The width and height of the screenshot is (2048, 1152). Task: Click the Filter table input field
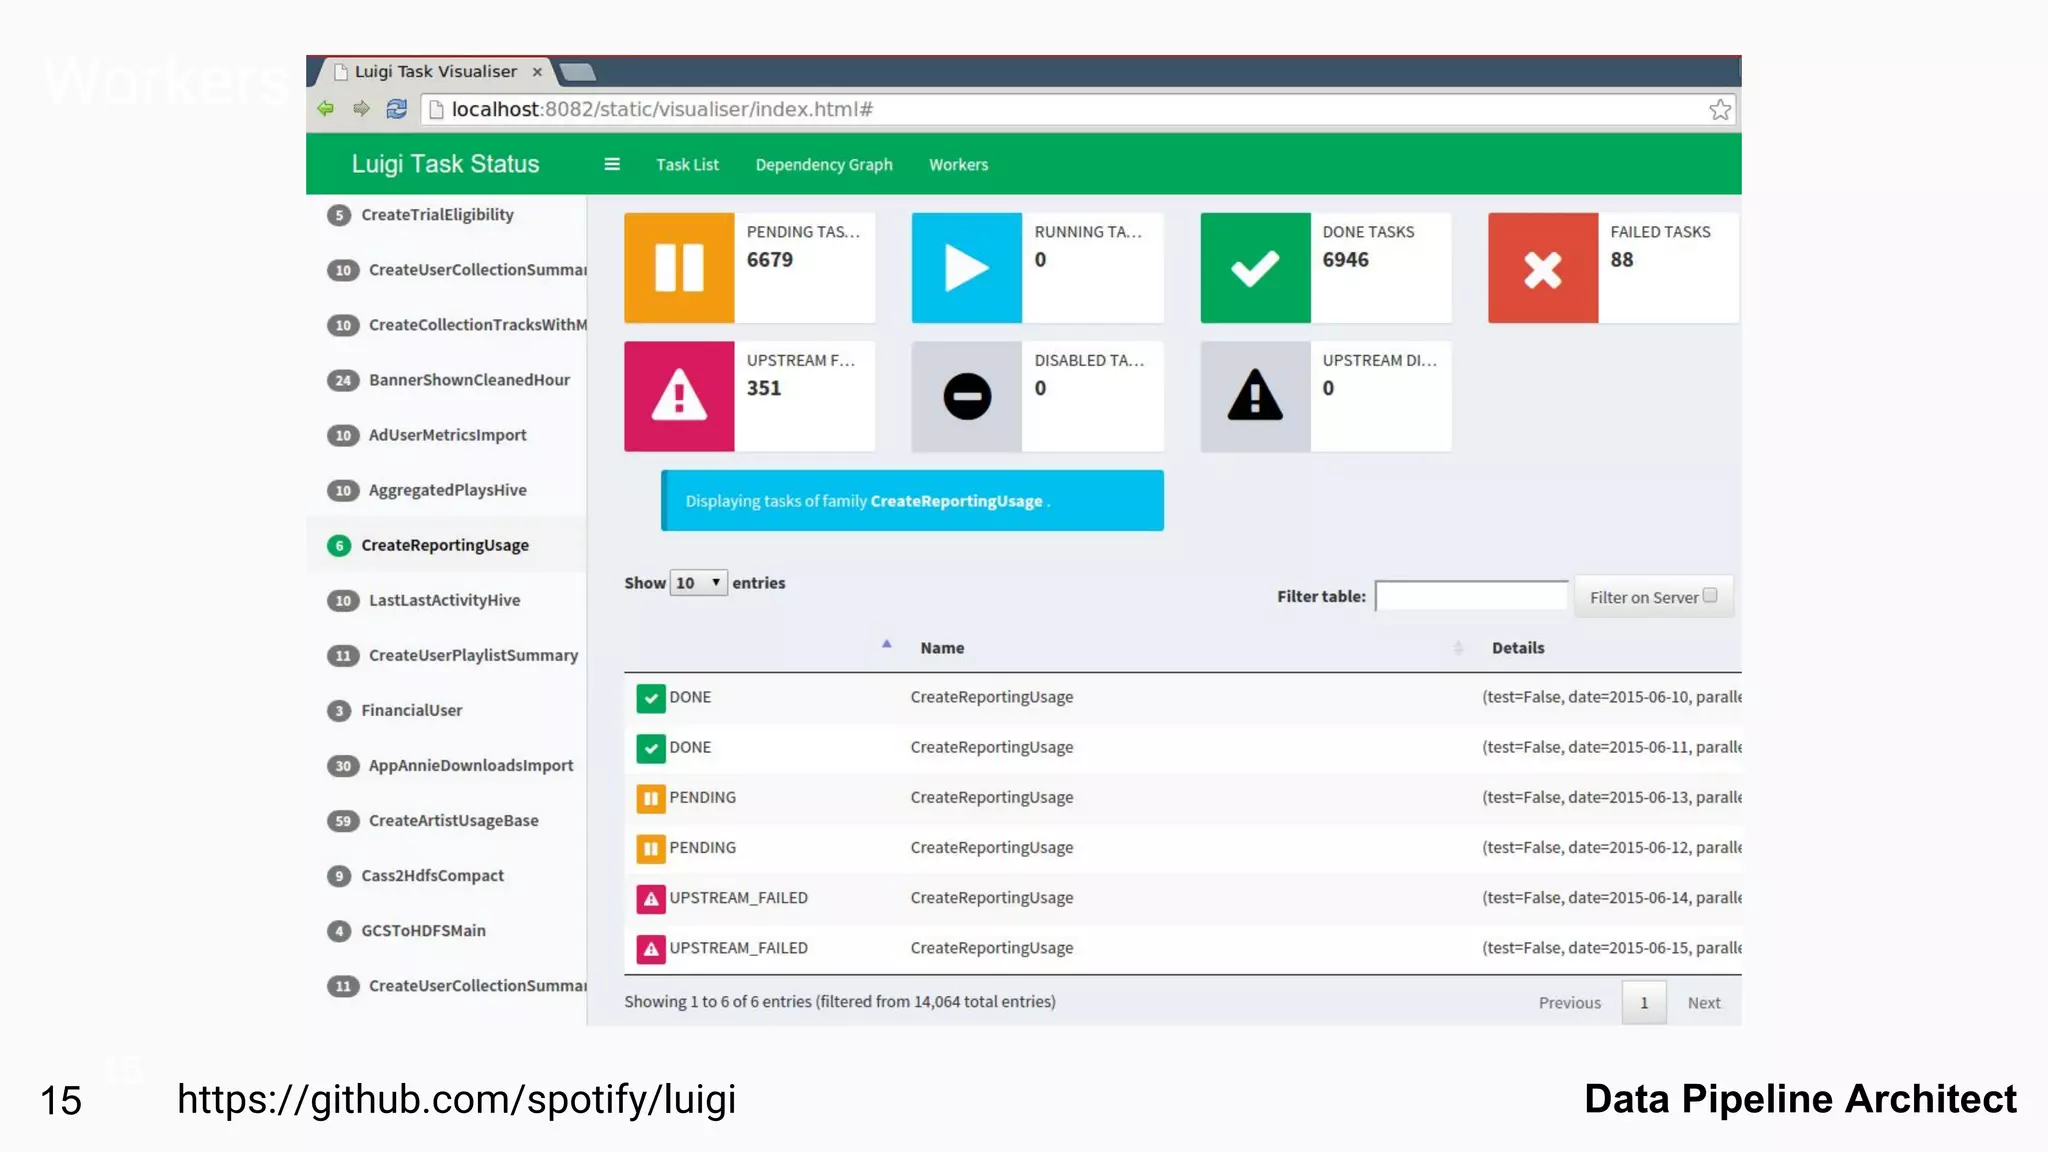1471,596
